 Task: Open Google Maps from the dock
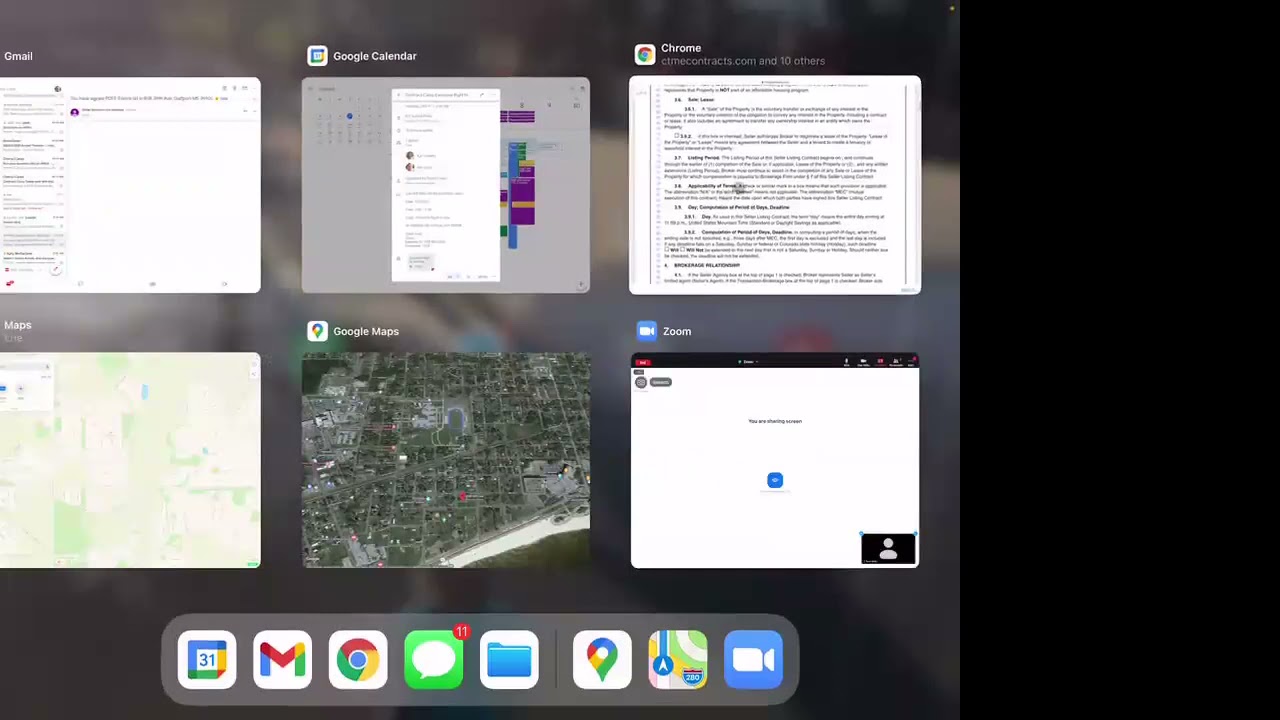(602, 660)
